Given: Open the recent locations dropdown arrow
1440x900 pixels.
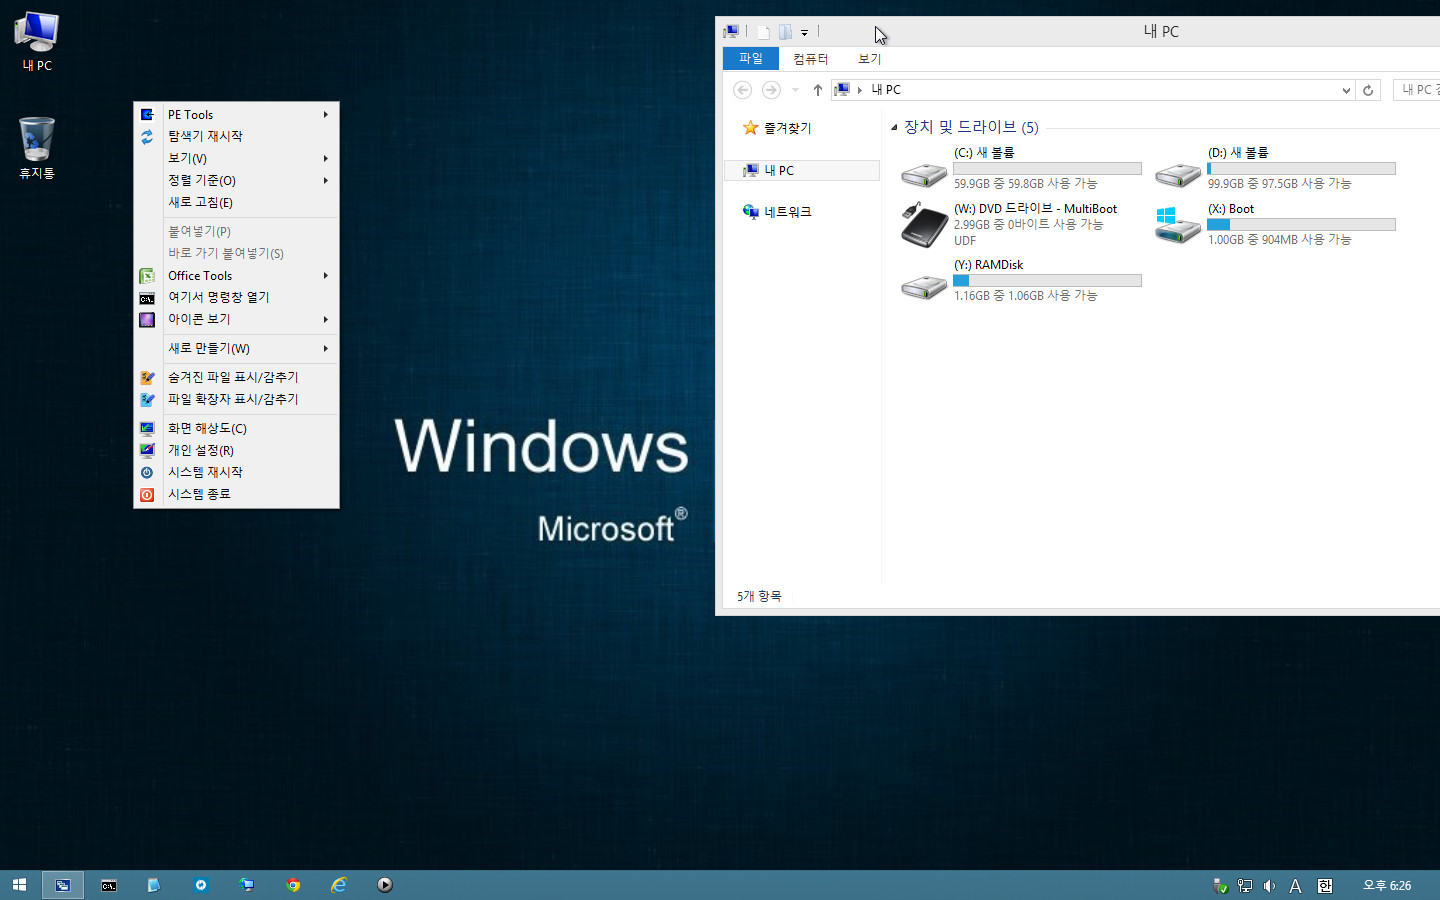Looking at the screenshot, I should pyautogui.click(x=795, y=90).
